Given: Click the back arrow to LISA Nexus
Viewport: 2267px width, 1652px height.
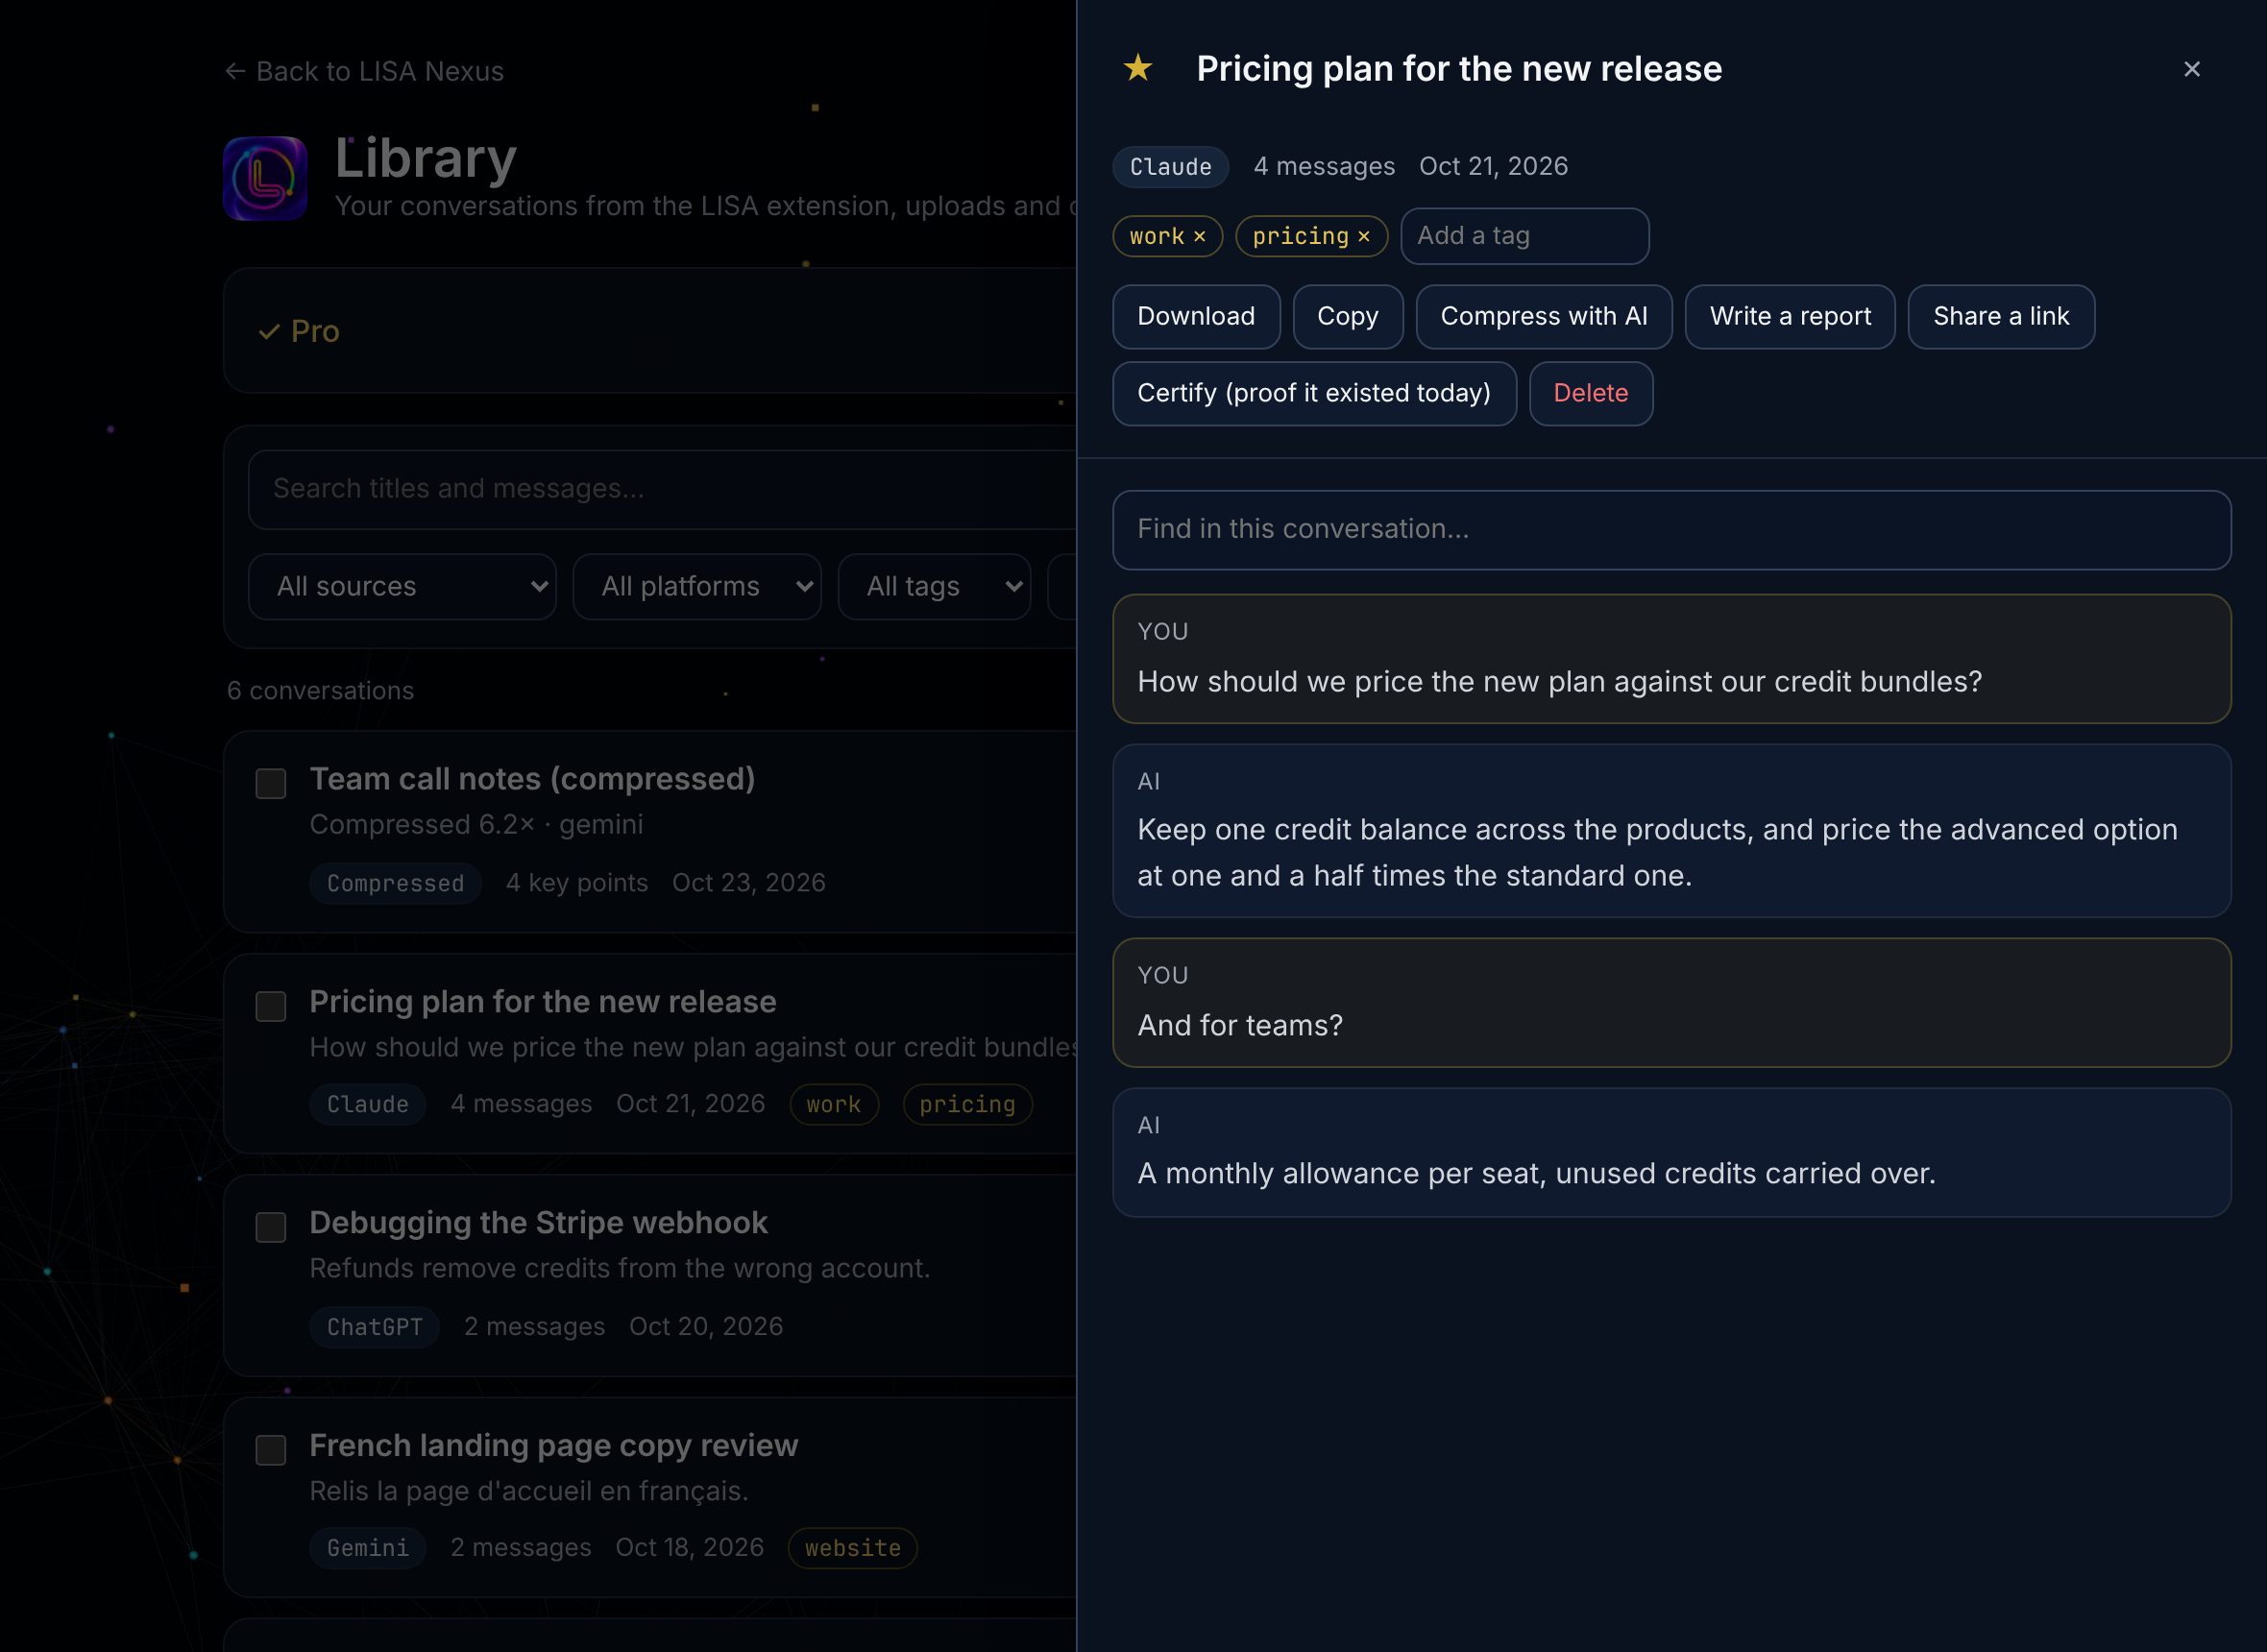Looking at the screenshot, I should (x=235, y=71).
